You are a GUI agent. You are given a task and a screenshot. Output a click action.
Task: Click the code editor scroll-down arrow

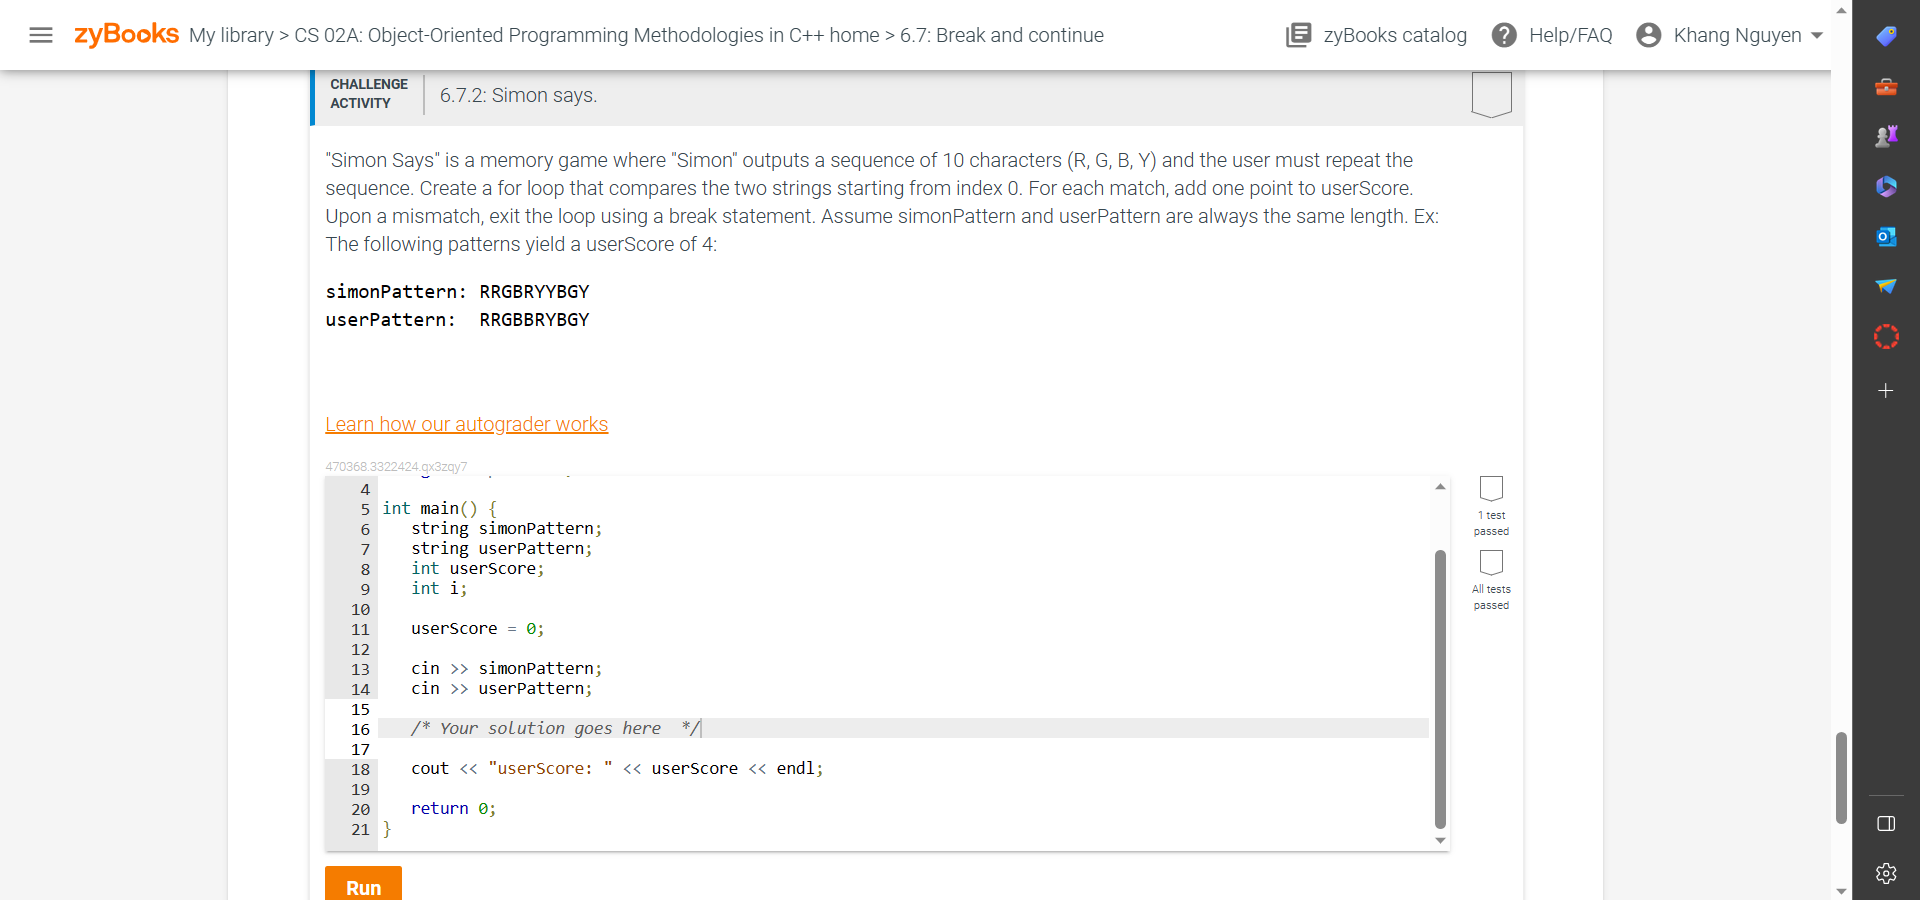[1440, 841]
